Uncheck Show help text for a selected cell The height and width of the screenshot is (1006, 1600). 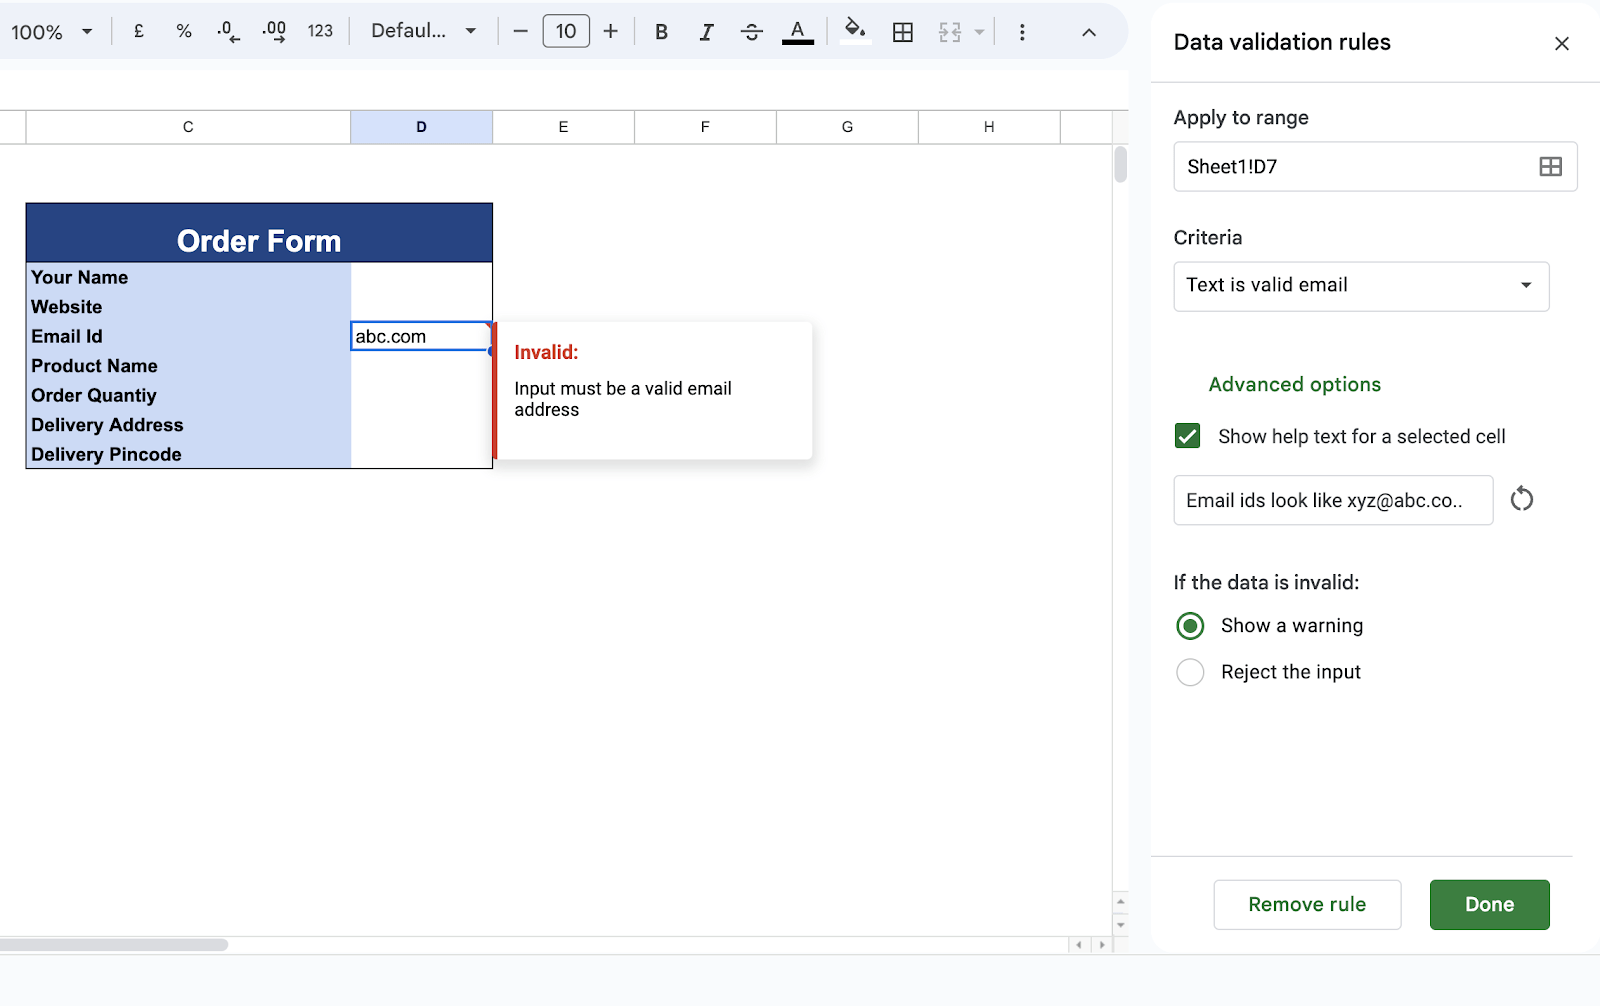[x=1188, y=436]
